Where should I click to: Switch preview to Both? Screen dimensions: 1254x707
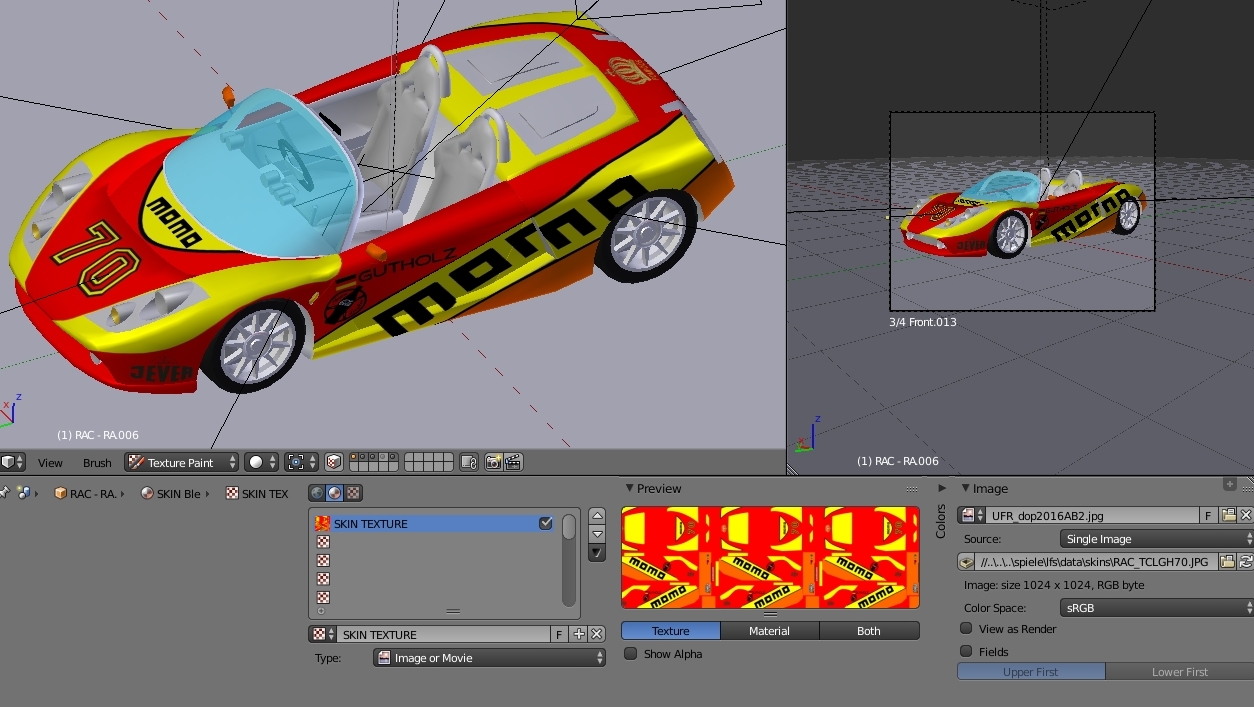click(869, 631)
